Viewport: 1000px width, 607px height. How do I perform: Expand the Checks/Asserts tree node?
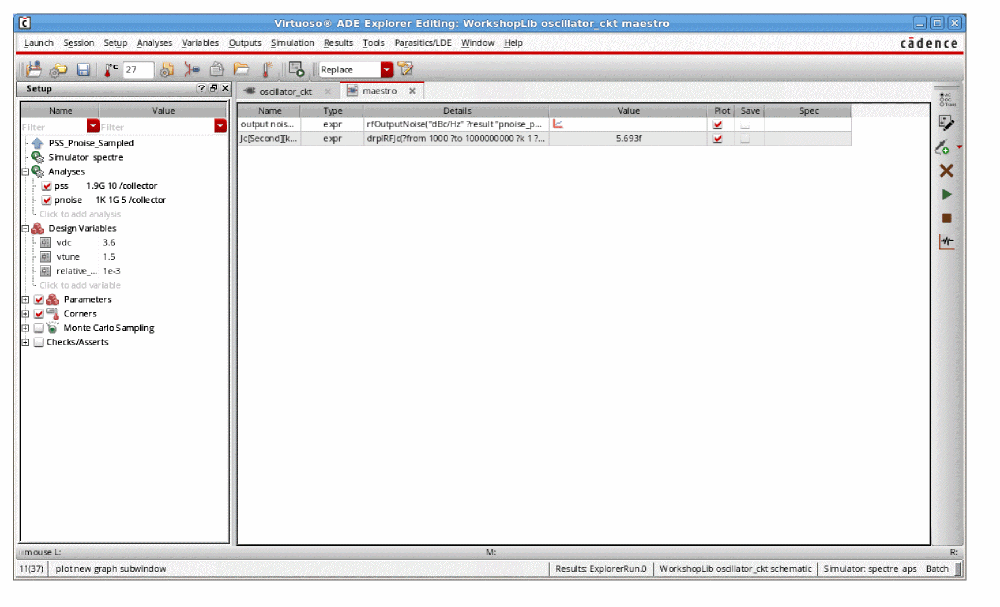click(26, 342)
